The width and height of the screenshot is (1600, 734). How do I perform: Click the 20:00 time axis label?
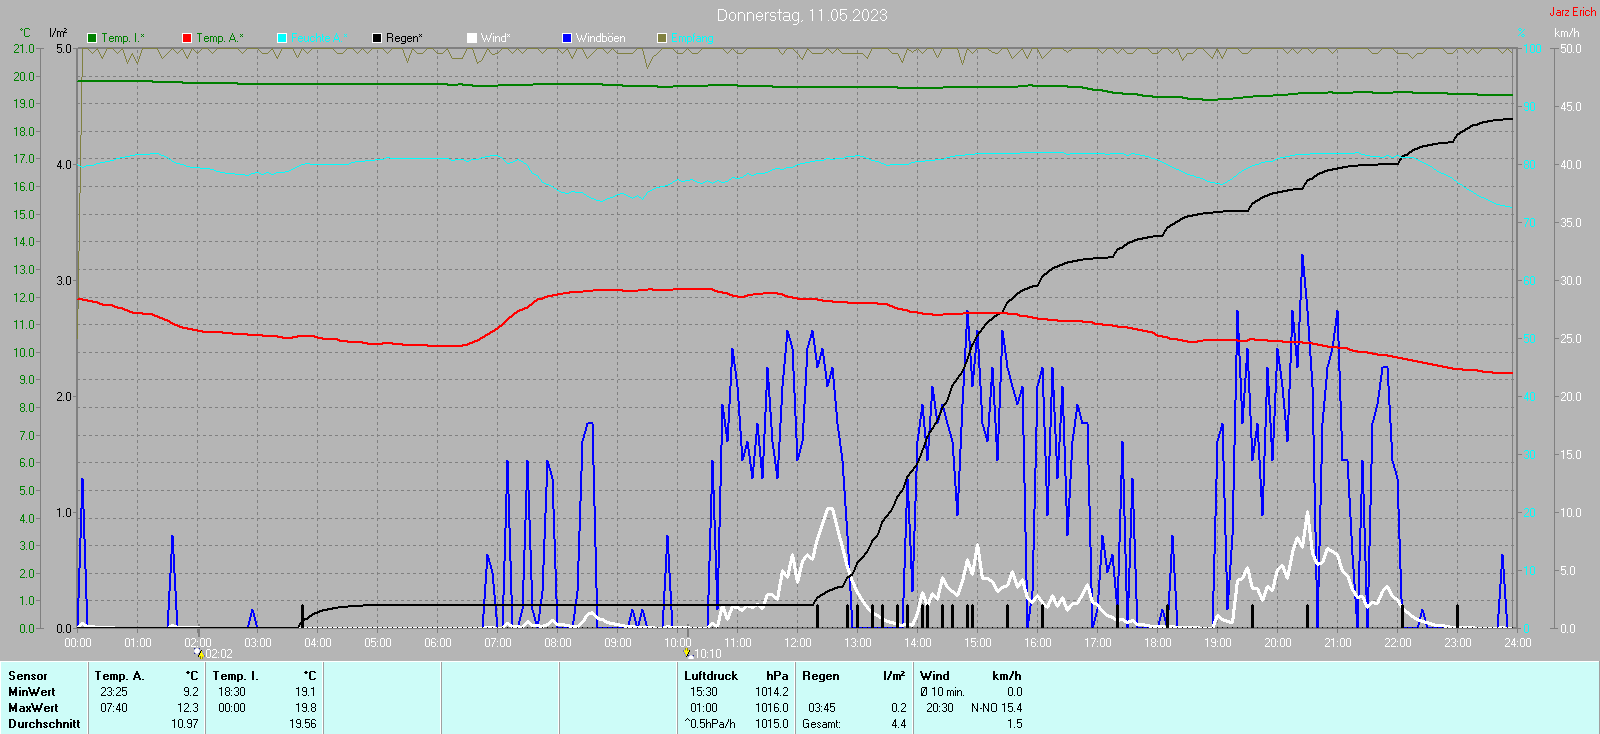coord(1278,643)
